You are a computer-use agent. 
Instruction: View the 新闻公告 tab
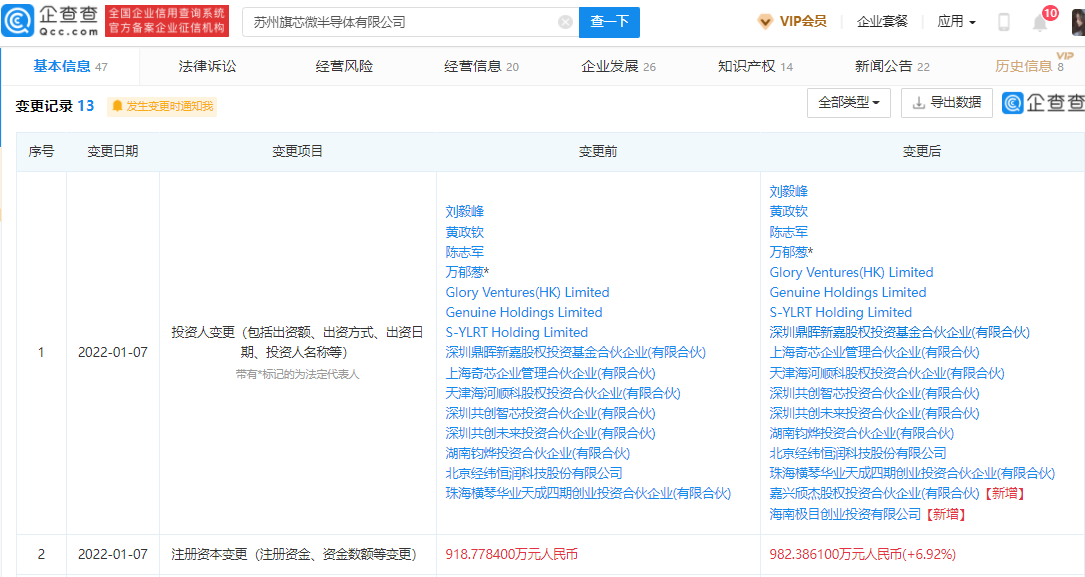[892, 66]
